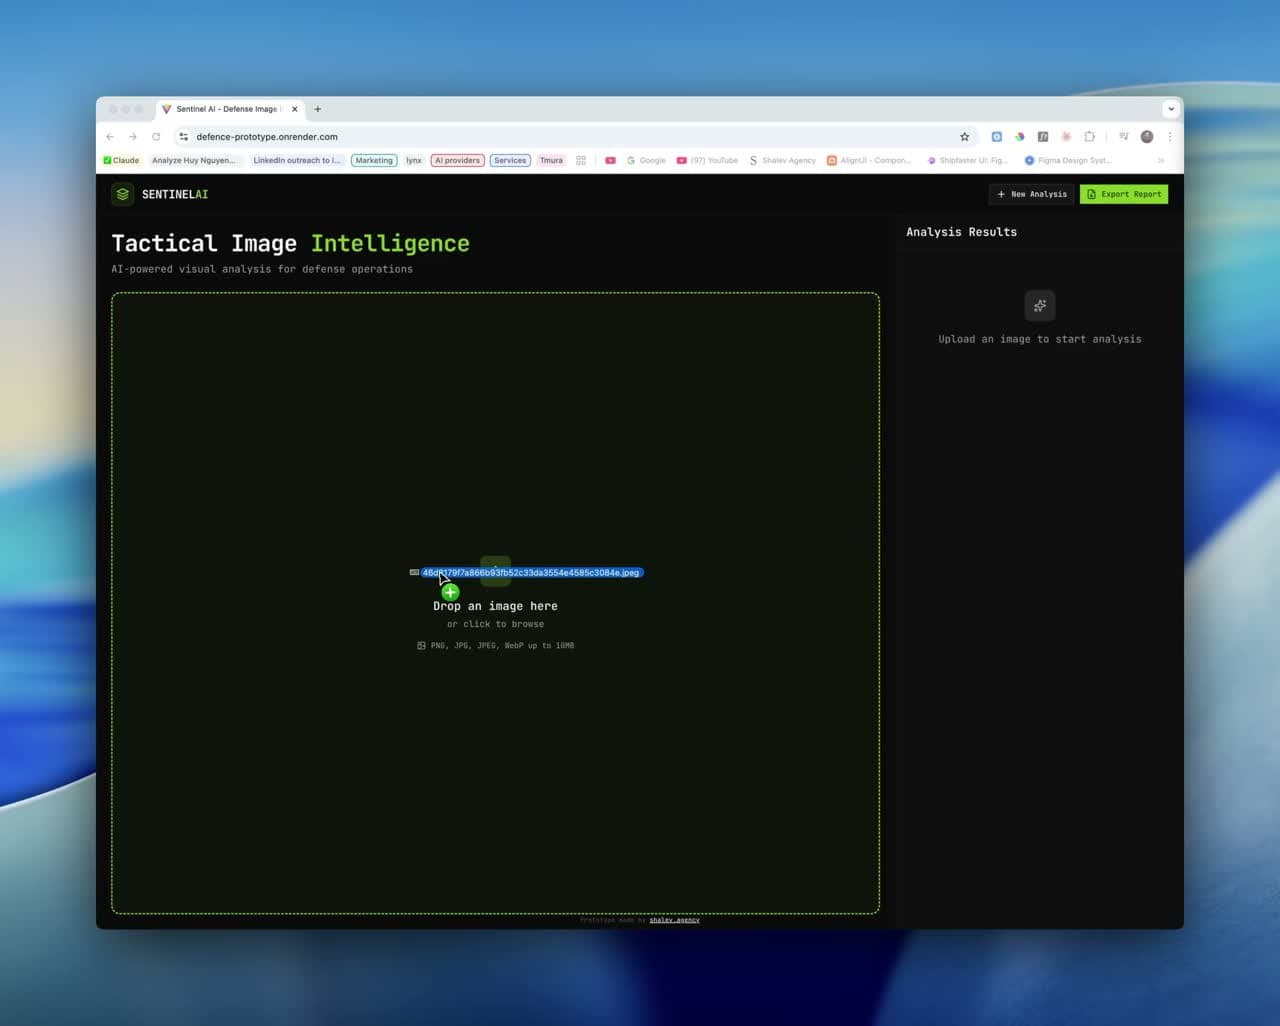Open the LinkedIn outreach bookmark
1280x1026 pixels.
[296, 160]
